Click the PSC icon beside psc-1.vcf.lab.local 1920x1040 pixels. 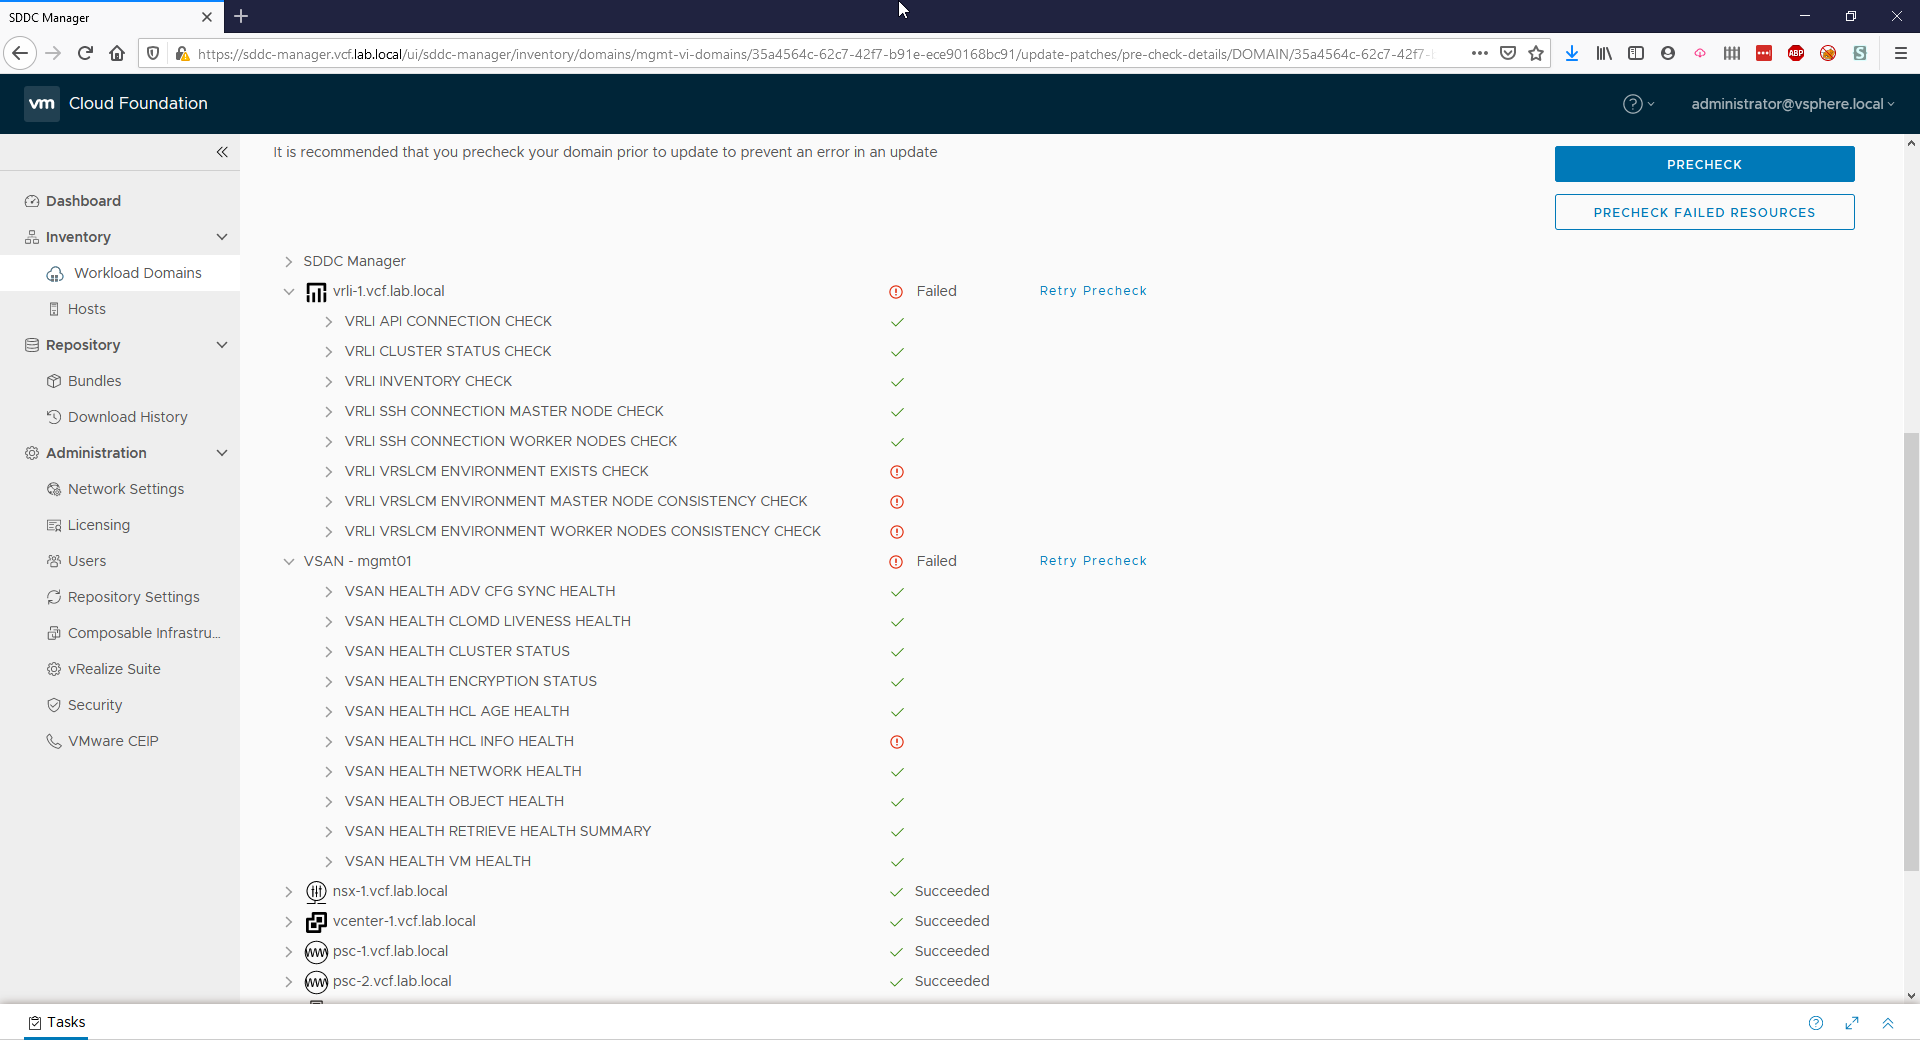coord(316,951)
